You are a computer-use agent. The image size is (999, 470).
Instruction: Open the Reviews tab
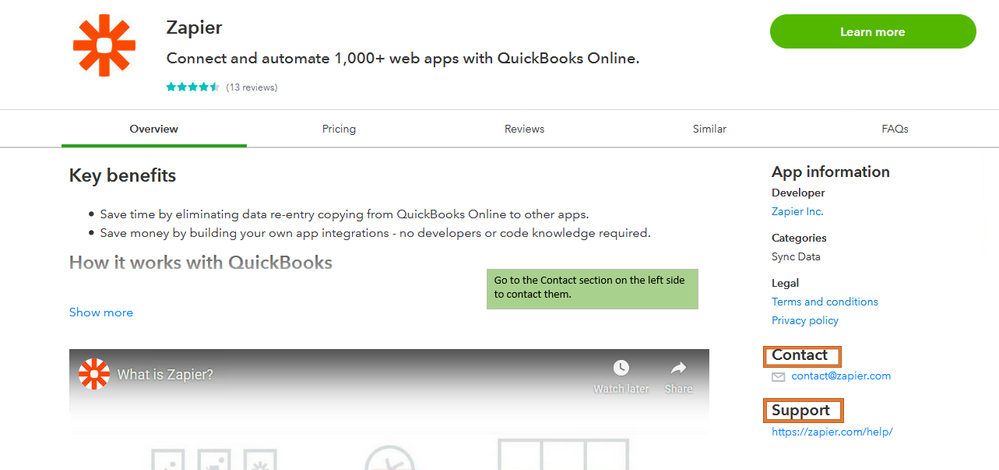[x=524, y=129]
